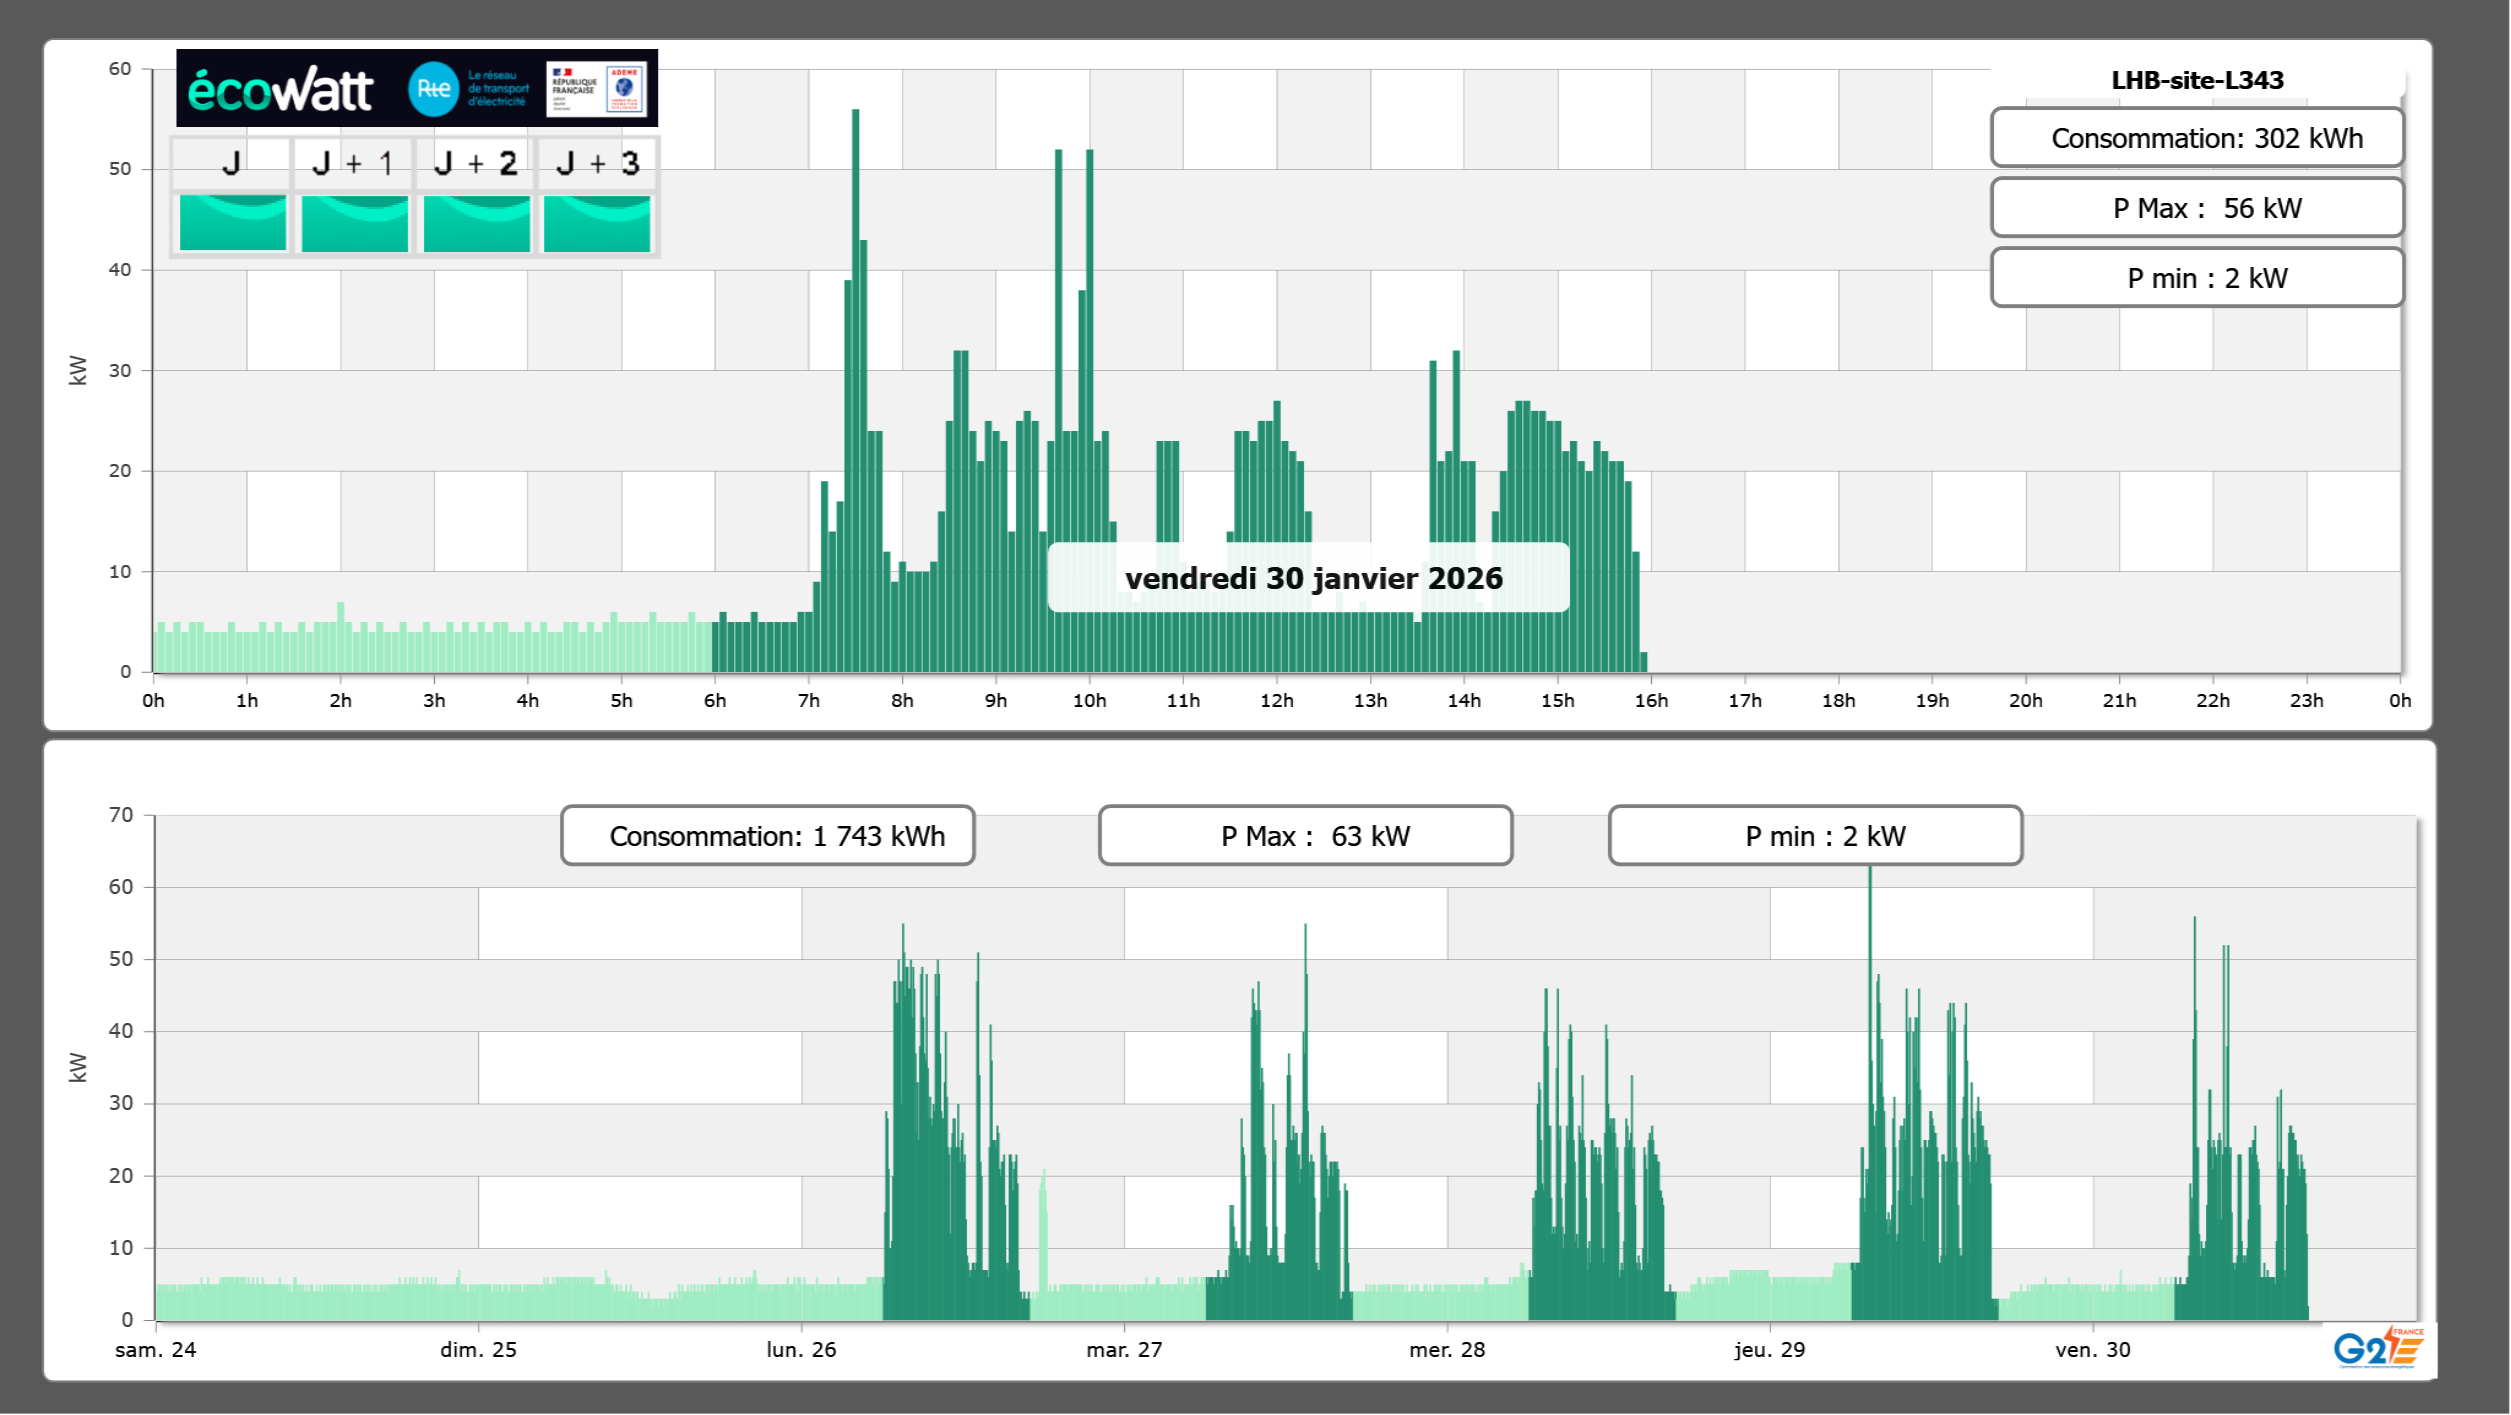Click the écoWatt logo
This screenshot has width=2511, height=1415.
281,90
